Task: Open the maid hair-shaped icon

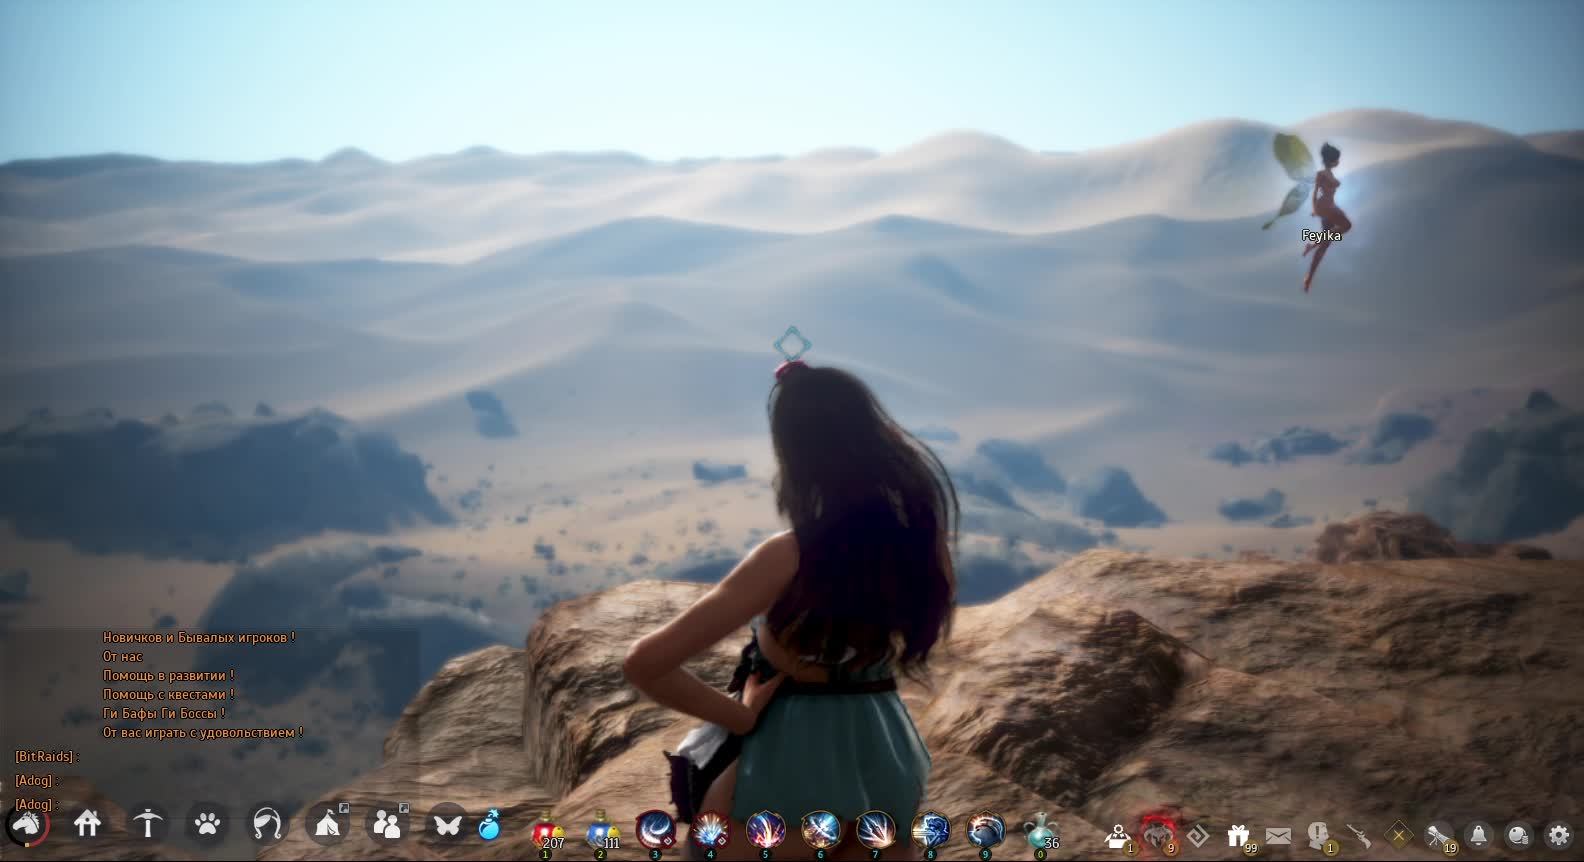Action: point(267,824)
